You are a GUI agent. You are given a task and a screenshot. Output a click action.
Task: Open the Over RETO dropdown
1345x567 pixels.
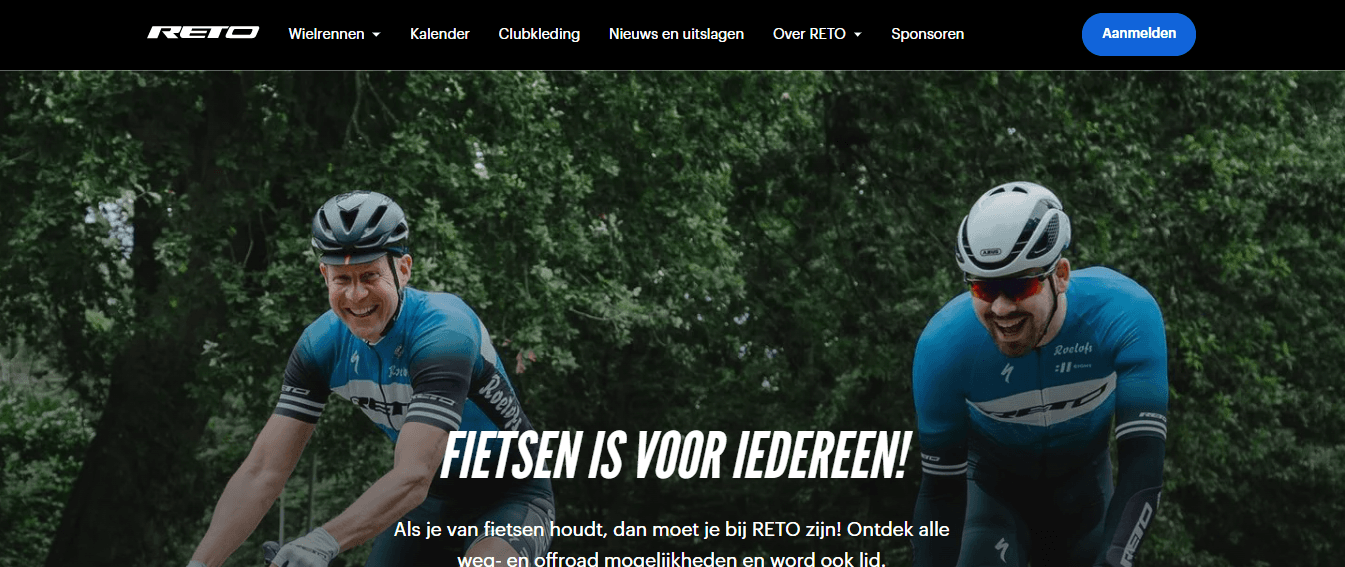pos(817,34)
